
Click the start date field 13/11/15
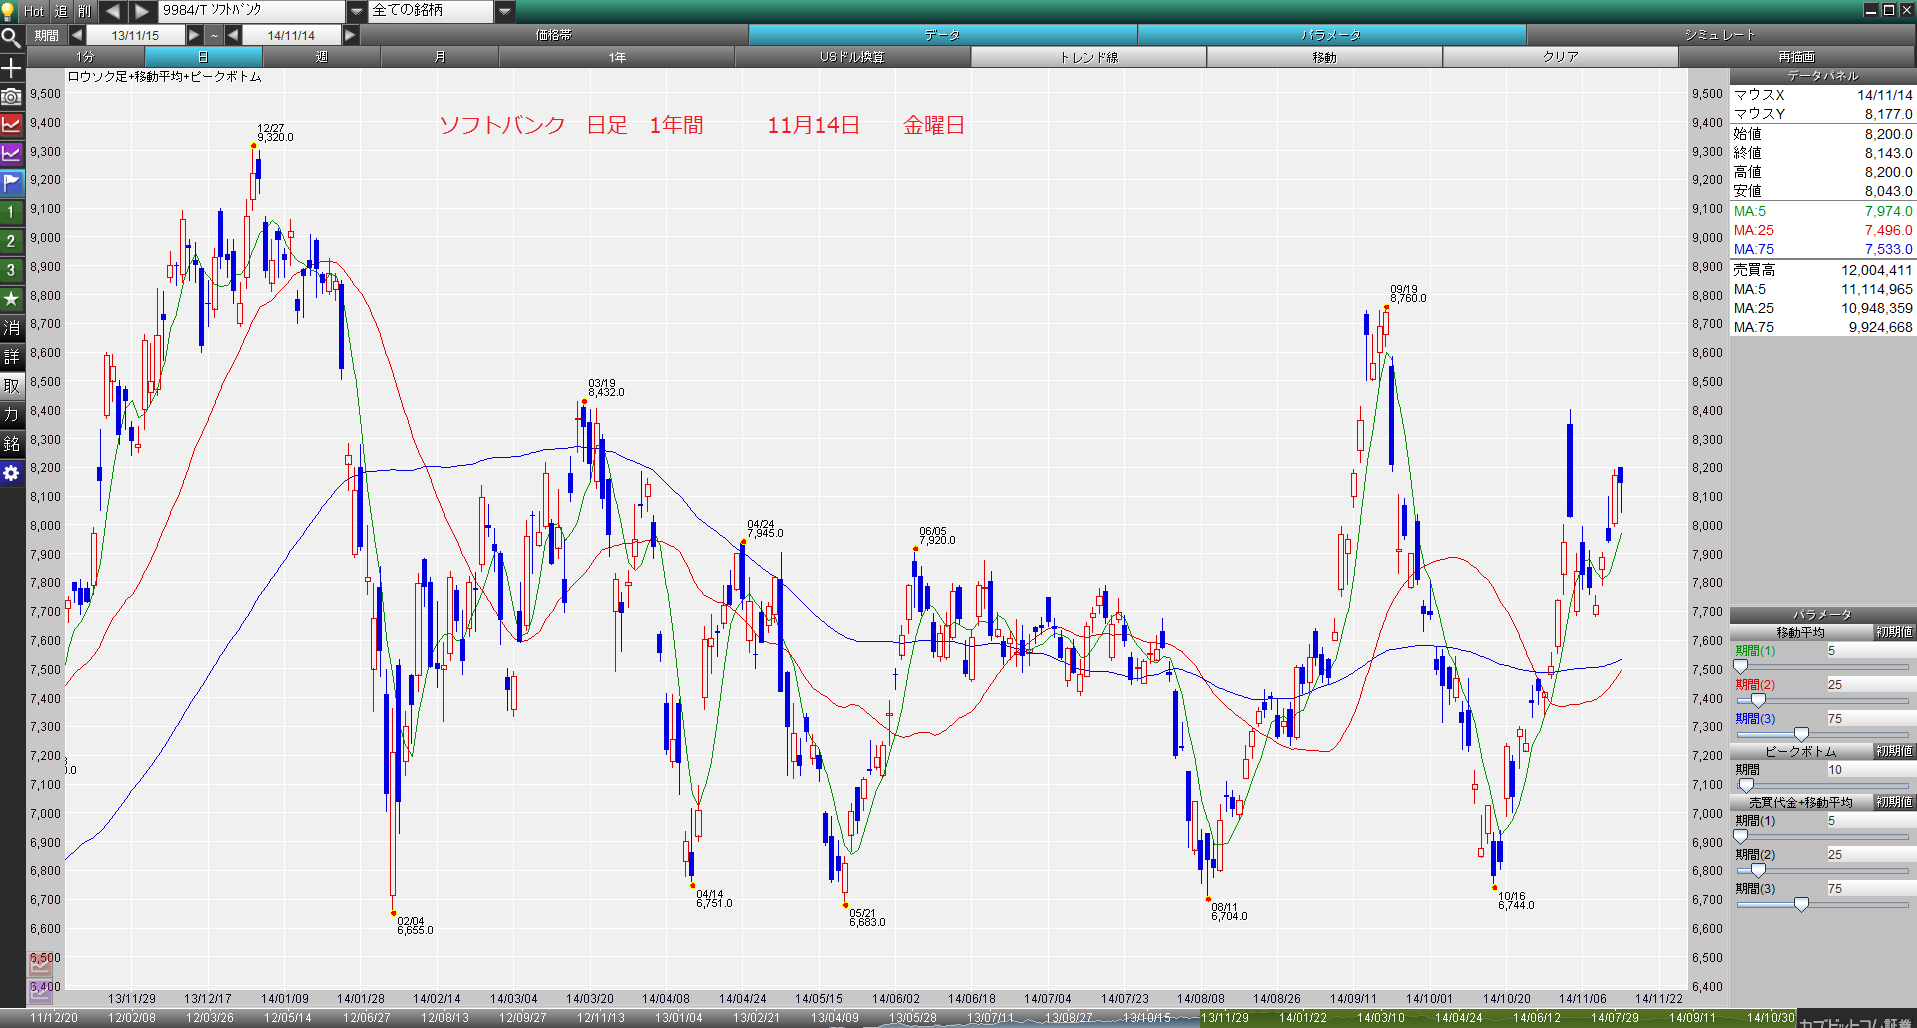point(135,35)
